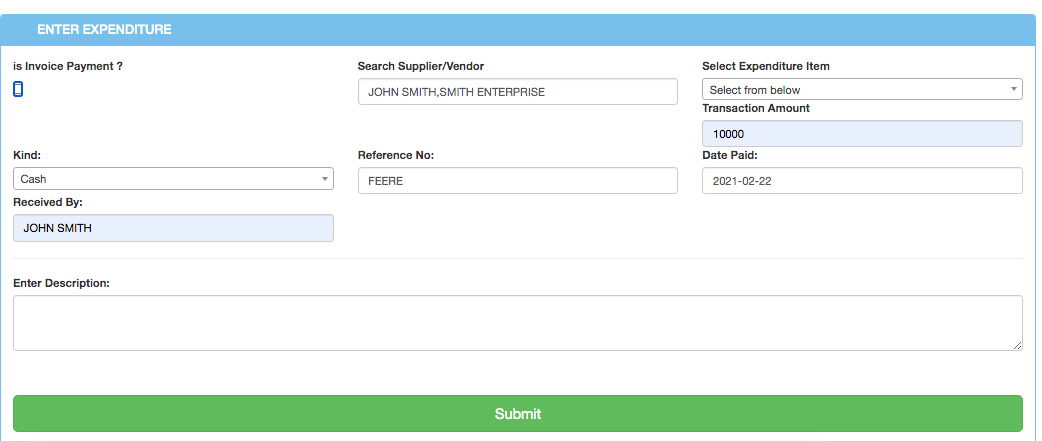Image resolution: width=1042 pixels, height=441 pixels.
Task: Expand the Kind dropdown showing Cash
Action: (172, 179)
